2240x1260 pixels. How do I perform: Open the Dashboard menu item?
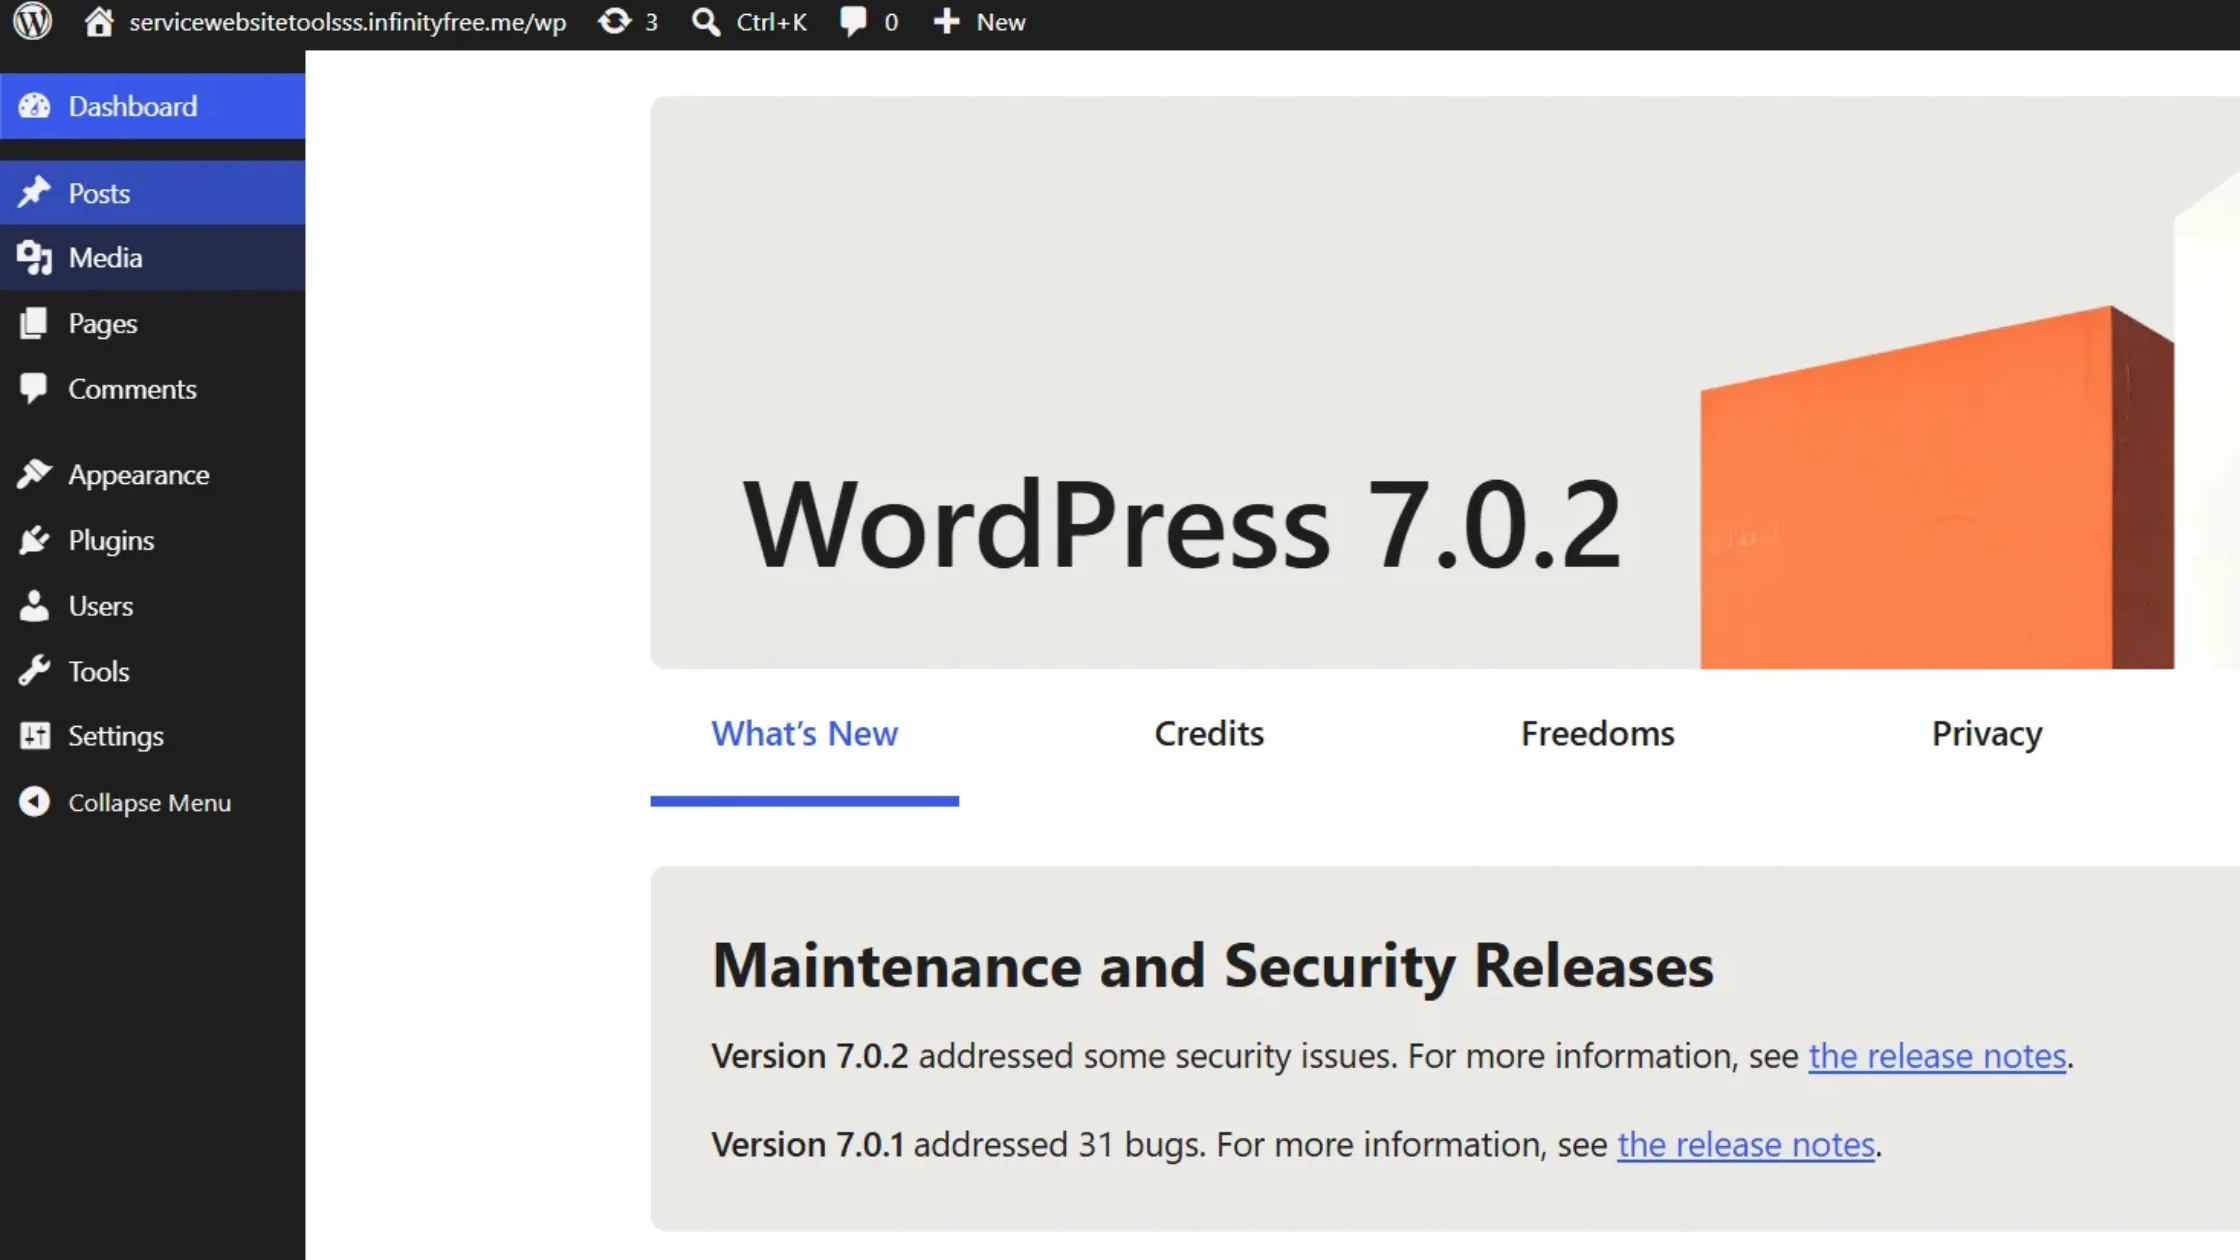pyautogui.click(x=152, y=106)
